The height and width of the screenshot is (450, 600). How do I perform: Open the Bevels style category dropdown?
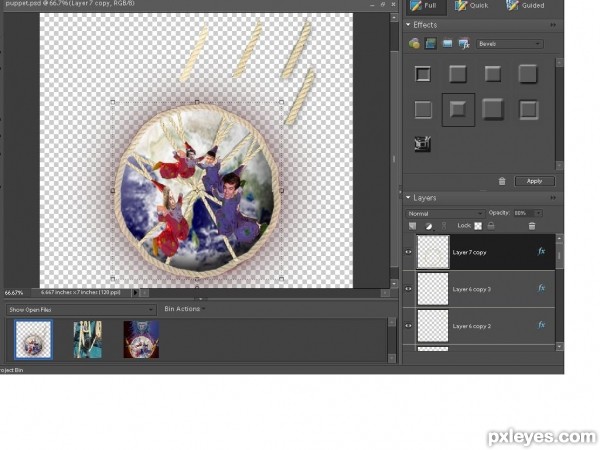[509, 44]
